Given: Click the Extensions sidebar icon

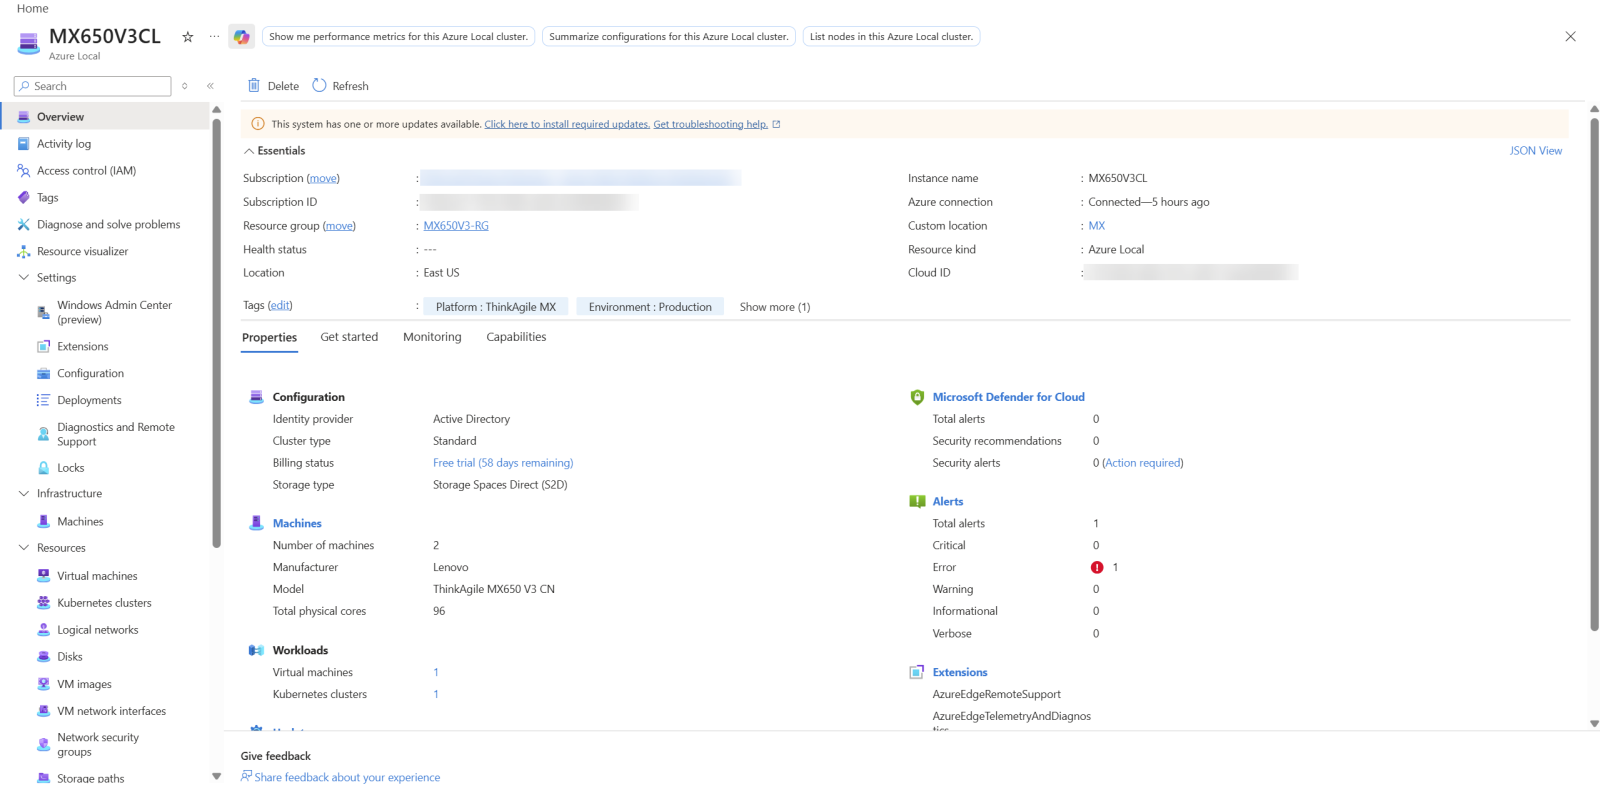Looking at the screenshot, I should point(44,347).
